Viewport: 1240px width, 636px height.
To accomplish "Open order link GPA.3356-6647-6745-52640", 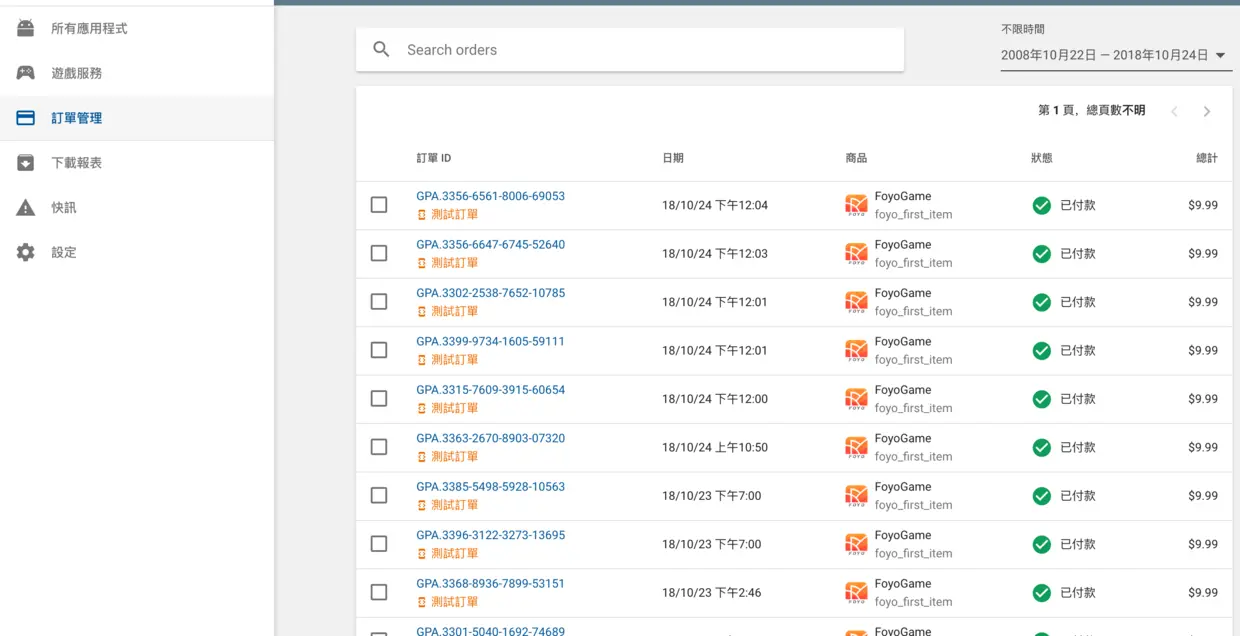I will [x=490, y=245].
